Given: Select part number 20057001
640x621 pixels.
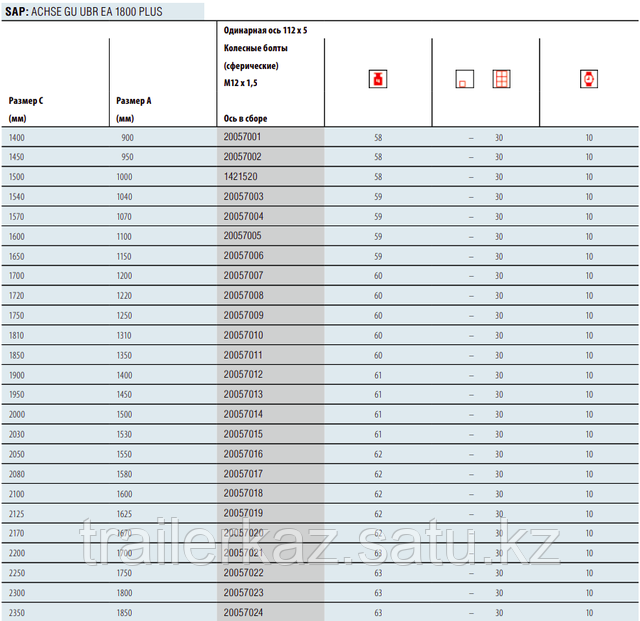Looking at the screenshot, I should point(242,137).
